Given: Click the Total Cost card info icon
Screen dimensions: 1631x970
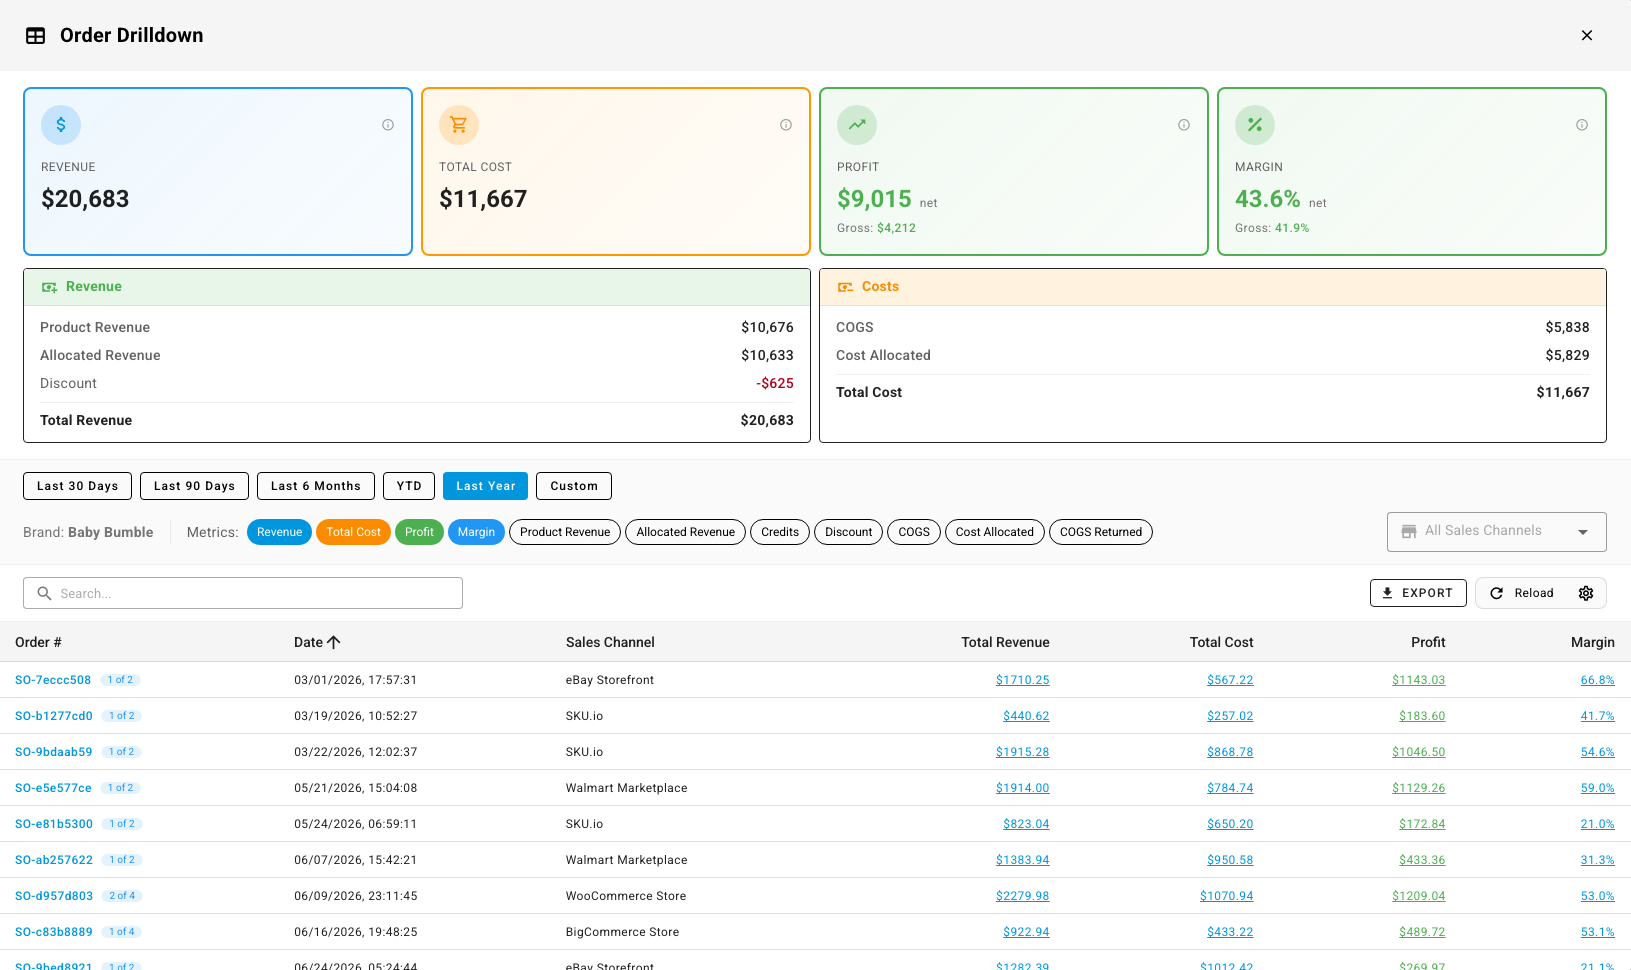Looking at the screenshot, I should click(786, 125).
